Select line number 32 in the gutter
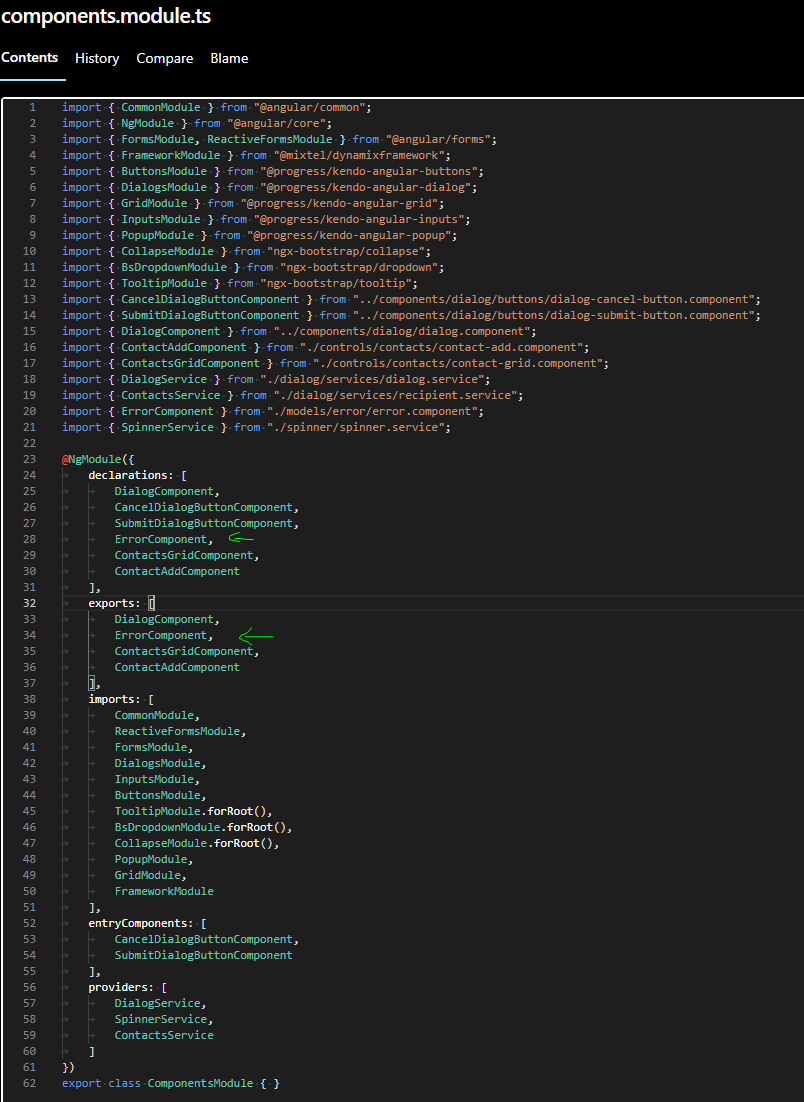Screen dimensions: 804x1102 pos(29,603)
